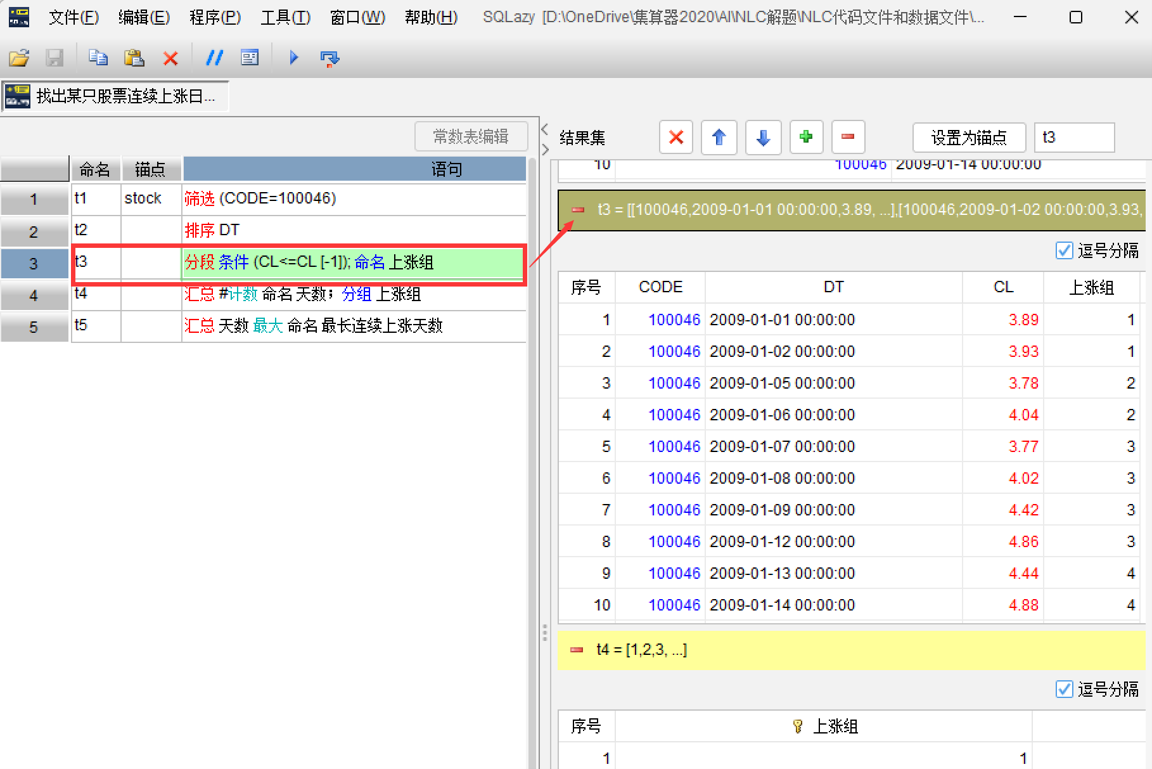Open the SQLazy app icon in title bar
This screenshot has height=769, width=1152.
point(19,17)
